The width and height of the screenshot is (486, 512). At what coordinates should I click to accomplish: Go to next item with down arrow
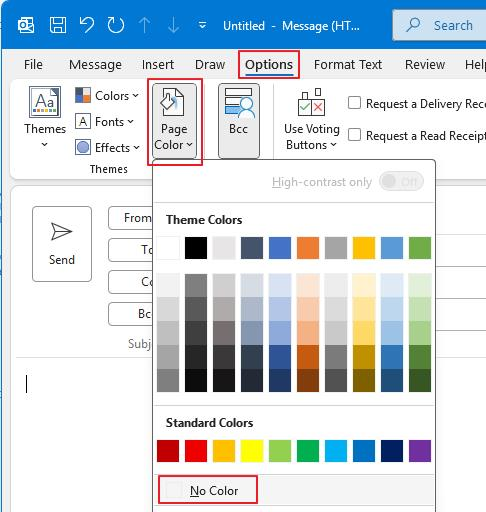[x=173, y=25]
